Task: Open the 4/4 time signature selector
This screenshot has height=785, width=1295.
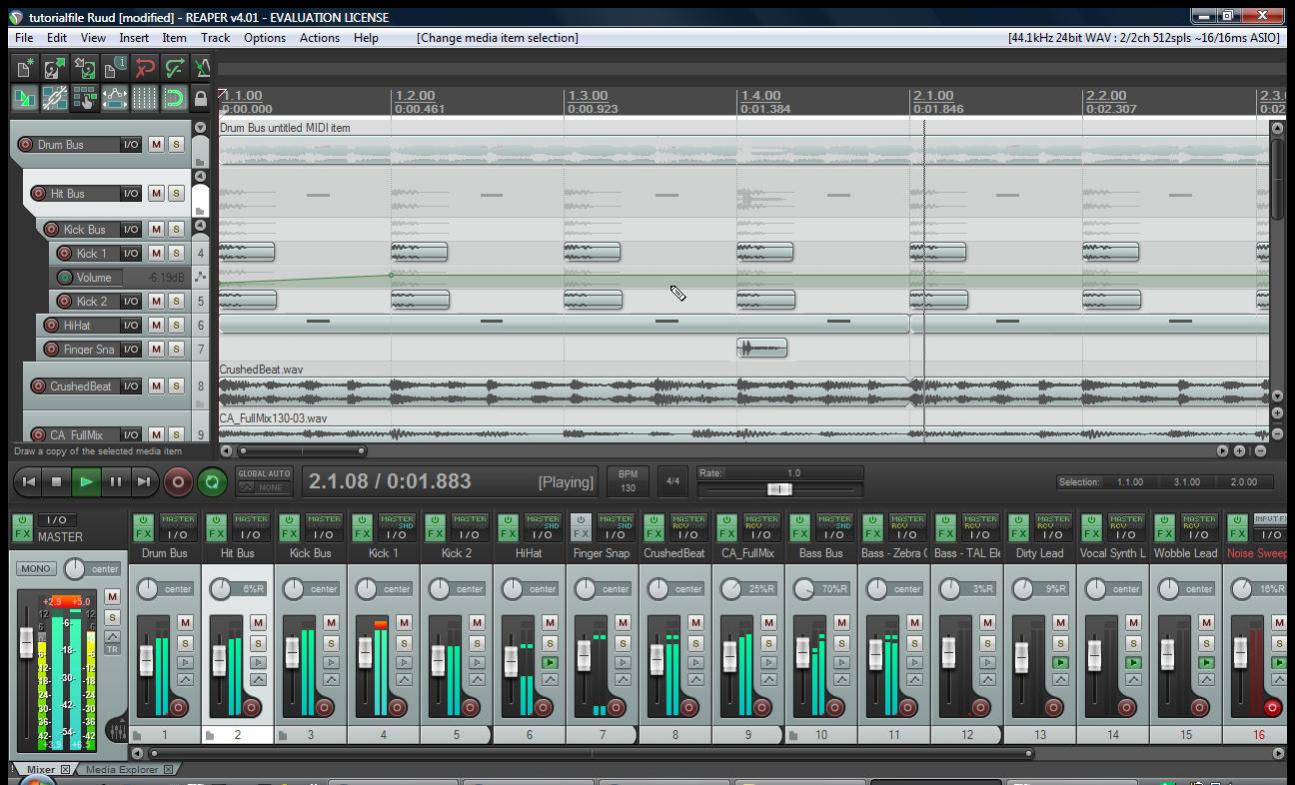Action: (671, 481)
